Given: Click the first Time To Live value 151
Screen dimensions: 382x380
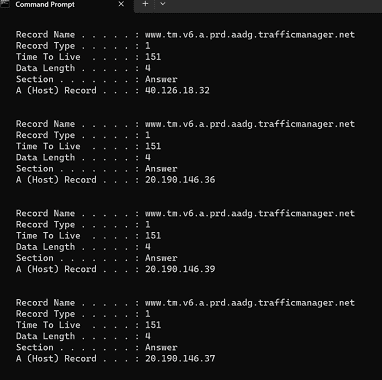Looking at the screenshot, I should tap(153, 57).
